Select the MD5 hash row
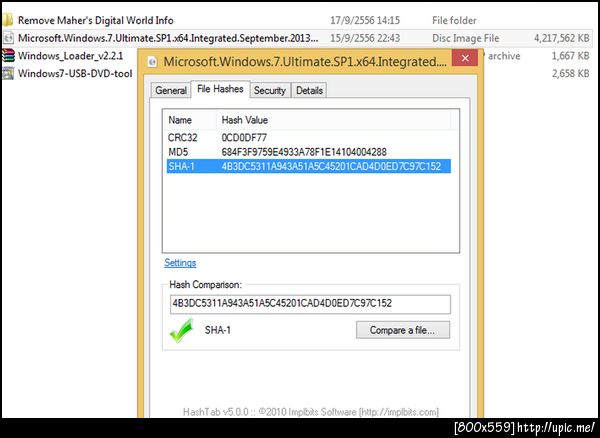 (x=308, y=152)
